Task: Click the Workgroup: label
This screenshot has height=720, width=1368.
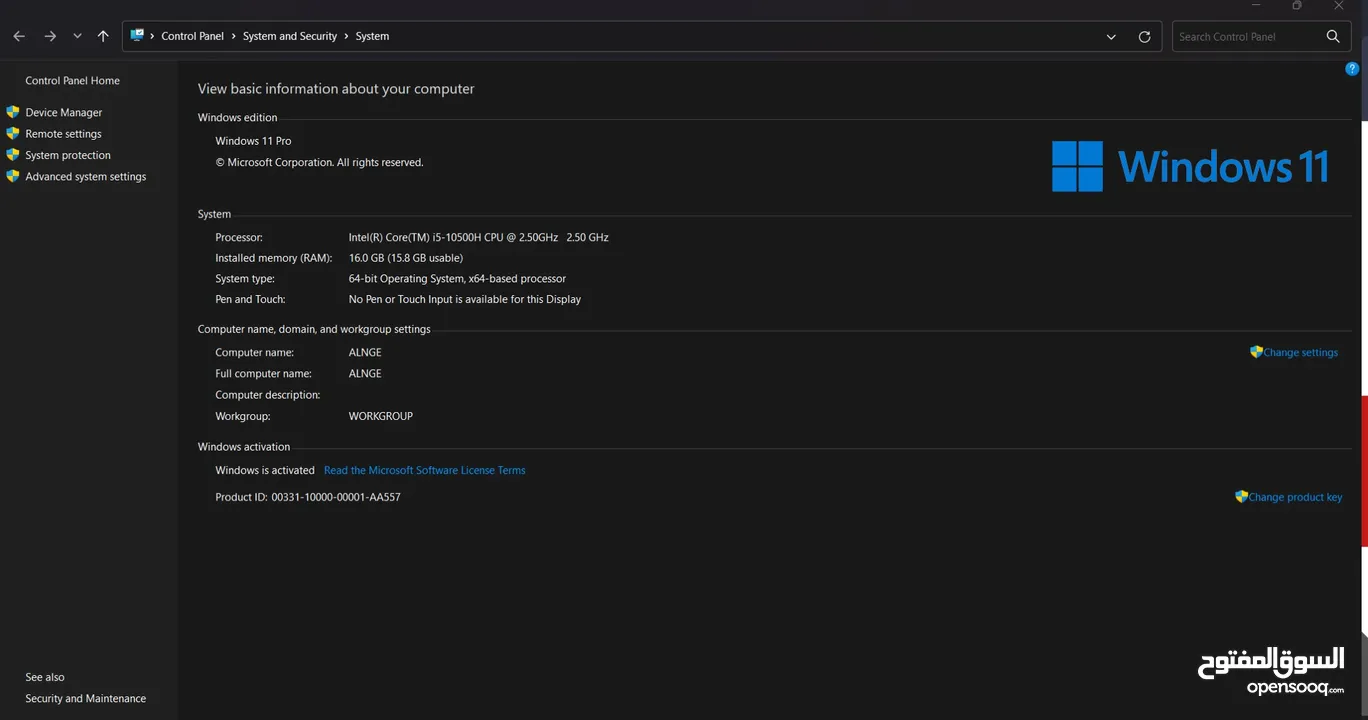Action: click(x=242, y=416)
